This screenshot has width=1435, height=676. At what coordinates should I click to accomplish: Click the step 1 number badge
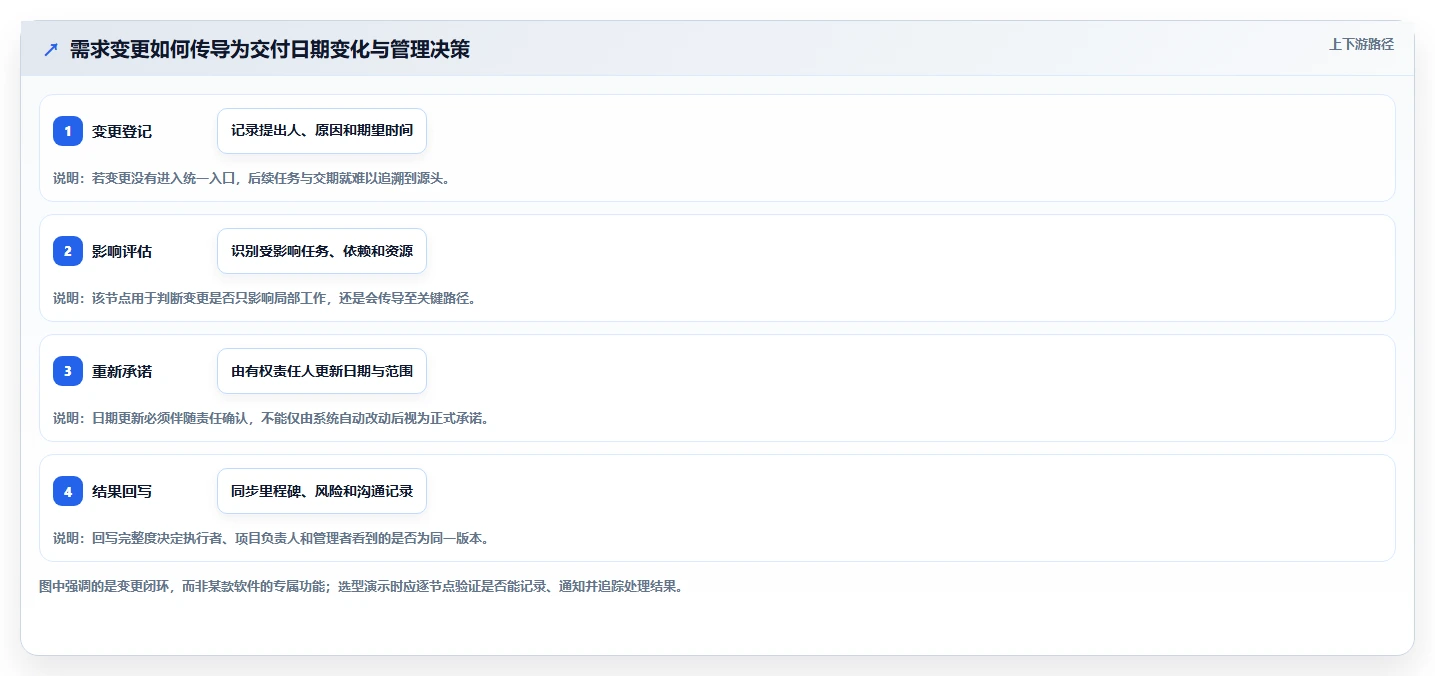[x=68, y=131]
